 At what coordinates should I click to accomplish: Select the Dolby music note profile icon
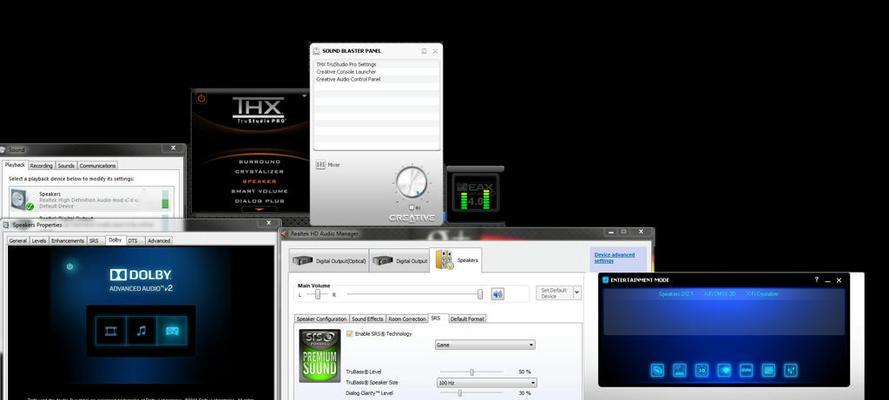(x=141, y=331)
